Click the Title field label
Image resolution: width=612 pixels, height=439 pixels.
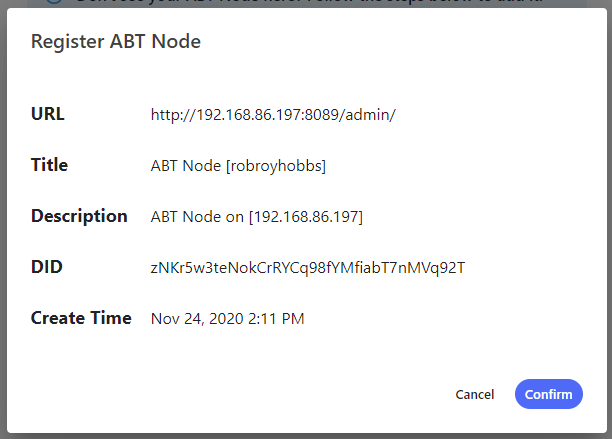[x=50, y=165]
